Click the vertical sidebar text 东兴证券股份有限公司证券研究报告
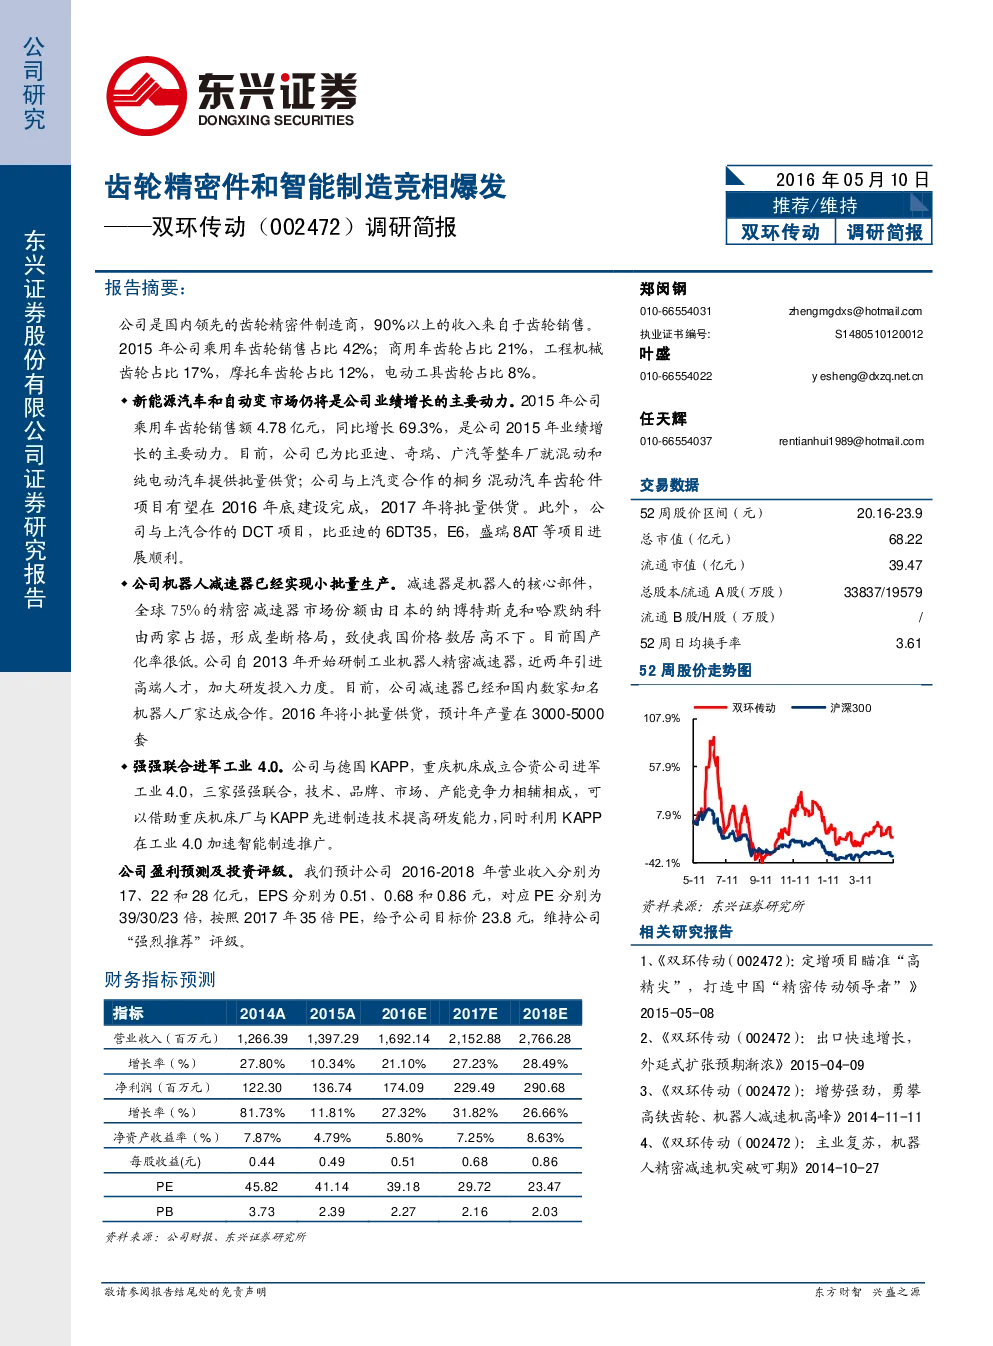 34,419
